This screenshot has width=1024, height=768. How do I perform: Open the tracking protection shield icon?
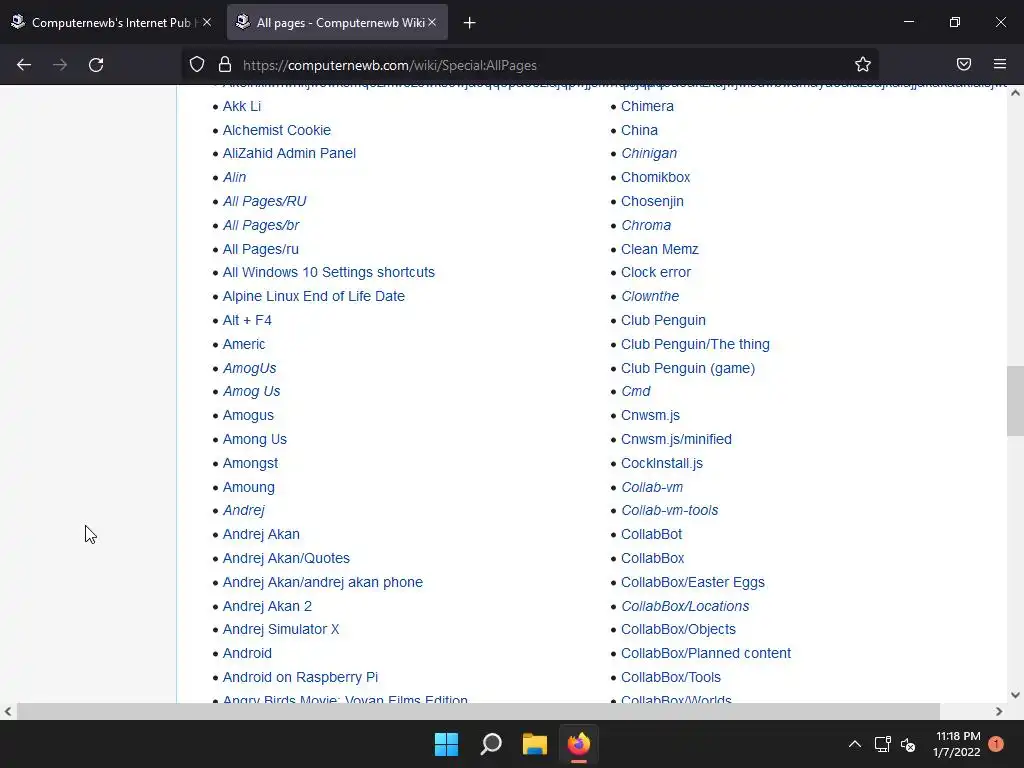[197, 65]
